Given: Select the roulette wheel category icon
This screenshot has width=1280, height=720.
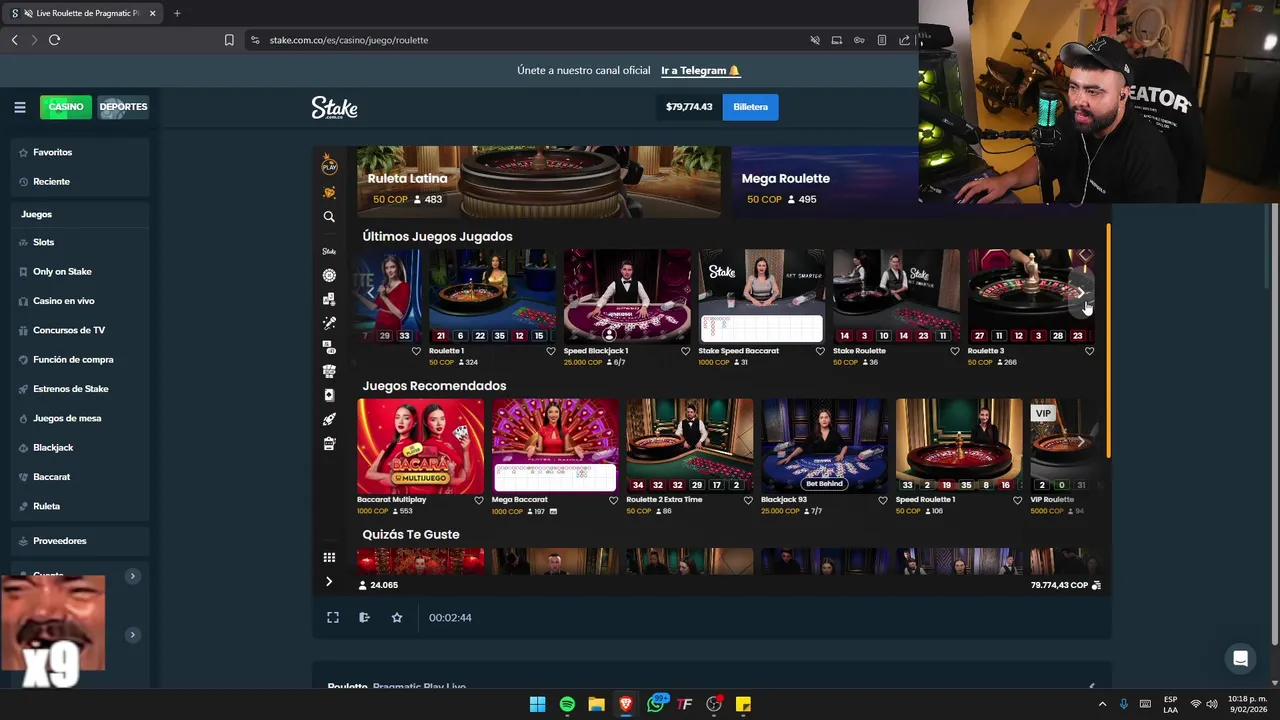Looking at the screenshot, I should click(x=329, y=275).
